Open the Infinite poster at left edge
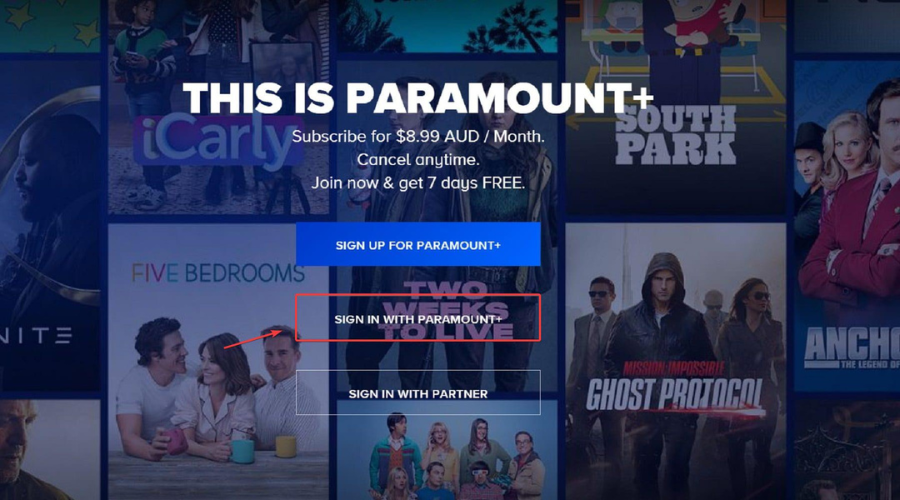This screenshot has width=900, height=500. pos(50,225)
